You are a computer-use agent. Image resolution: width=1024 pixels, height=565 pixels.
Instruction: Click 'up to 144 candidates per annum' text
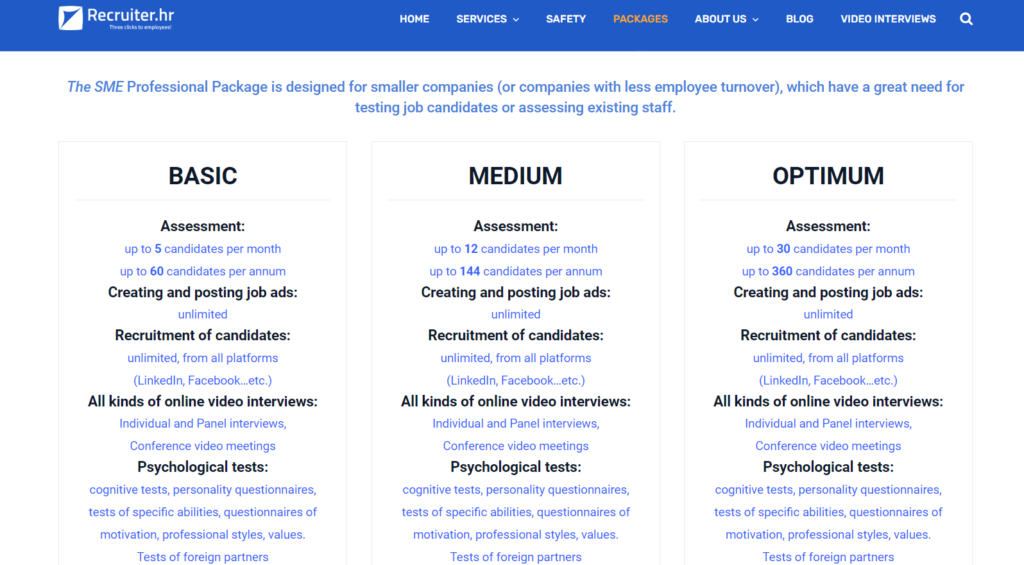click(x=515, y=271)
